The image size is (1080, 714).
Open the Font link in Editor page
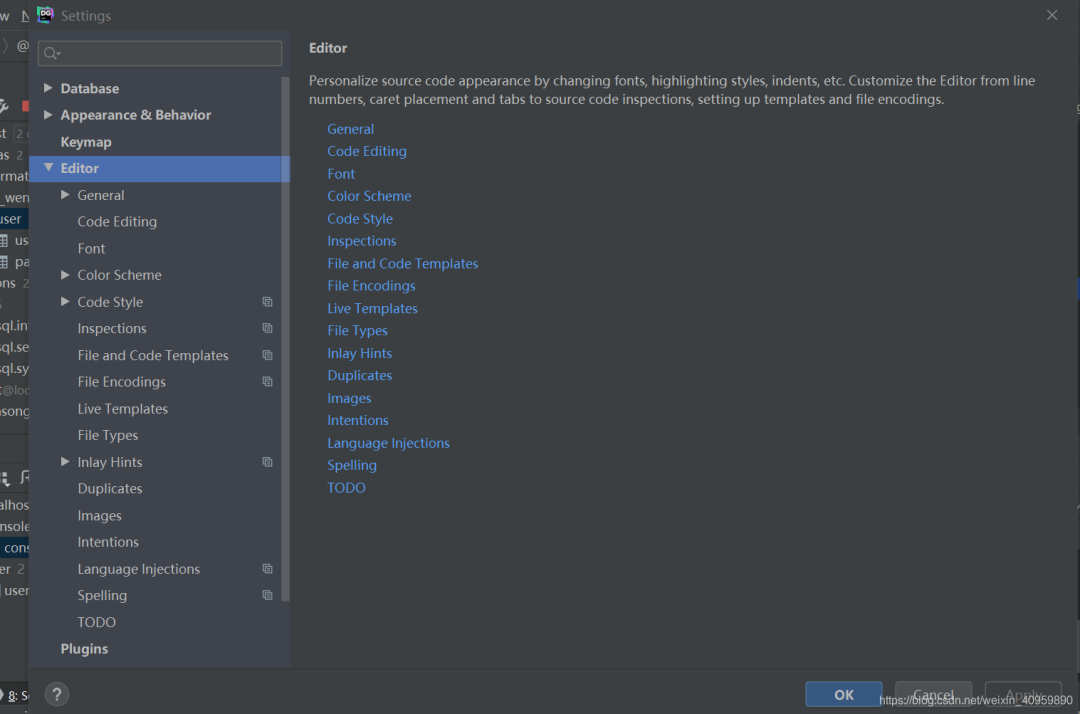click(x=341, y=174)
